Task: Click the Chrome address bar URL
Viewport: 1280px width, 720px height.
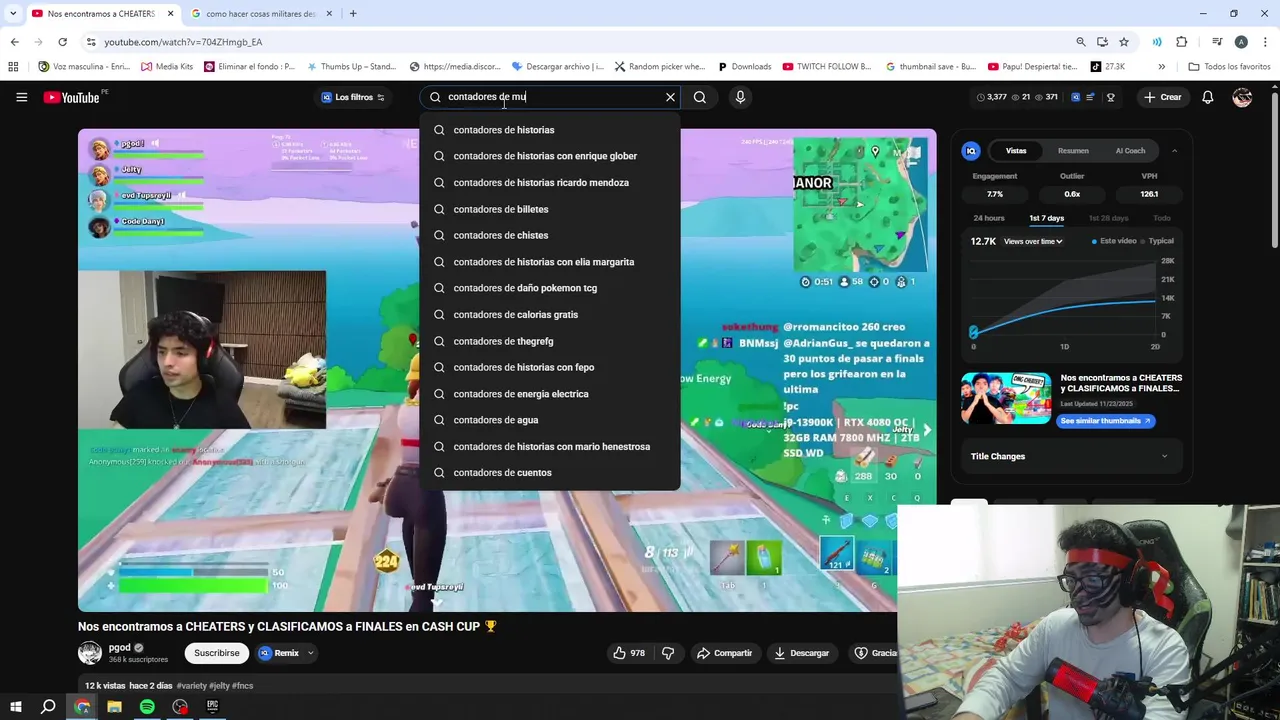Action: (x=183, y=42)
